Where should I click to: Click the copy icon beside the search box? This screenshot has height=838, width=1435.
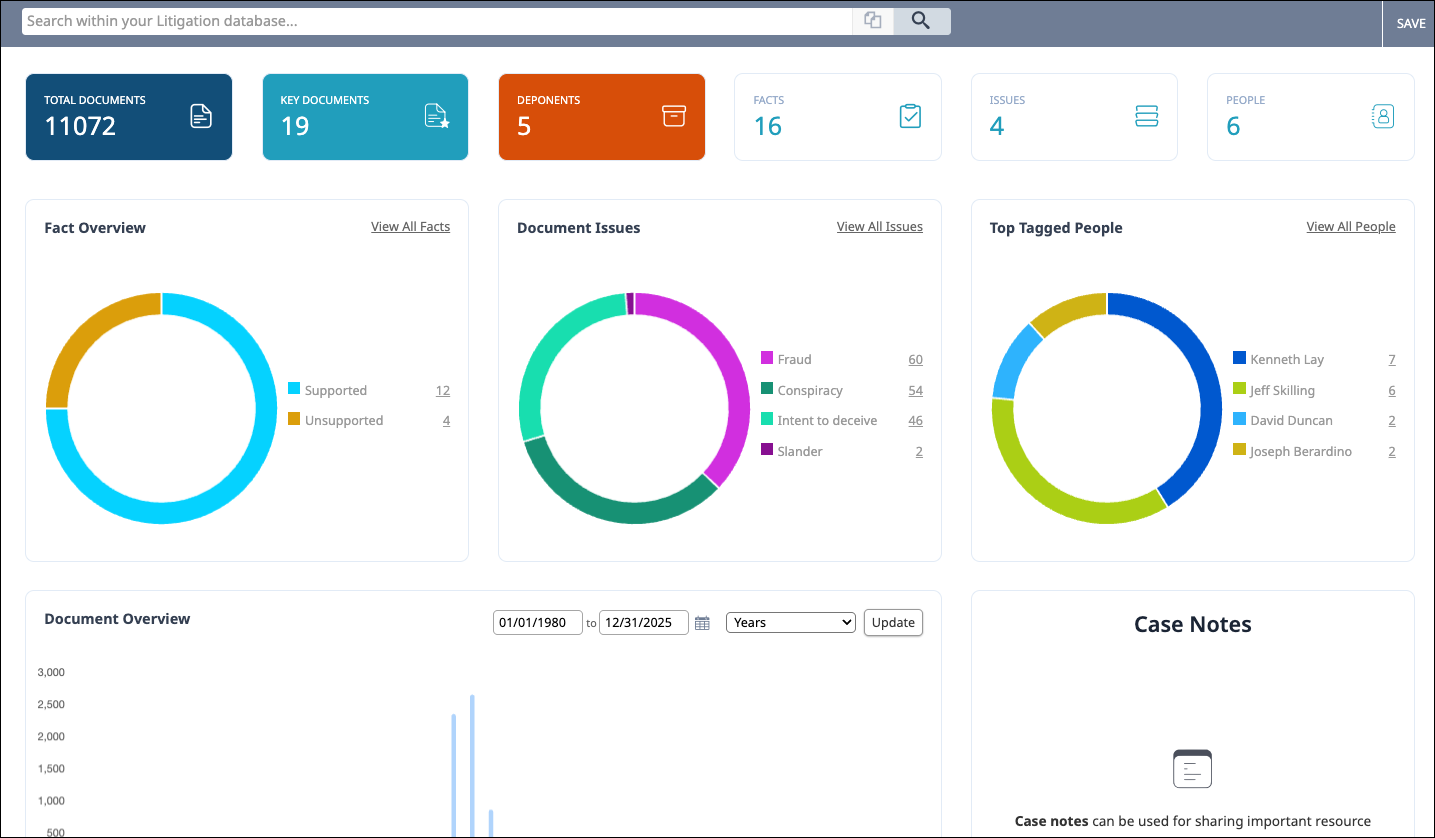point(873,21)
